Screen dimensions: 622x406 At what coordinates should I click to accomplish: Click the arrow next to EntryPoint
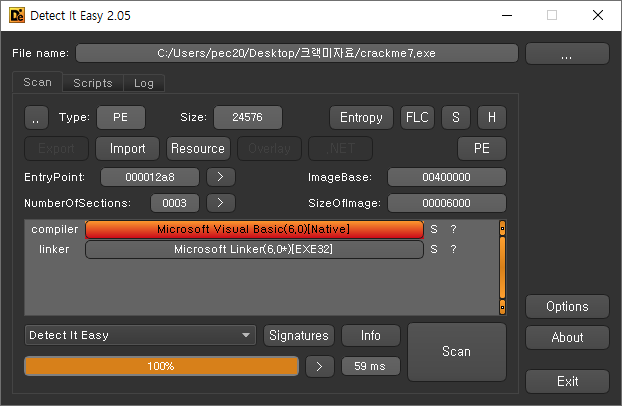(x=221, y=177)
